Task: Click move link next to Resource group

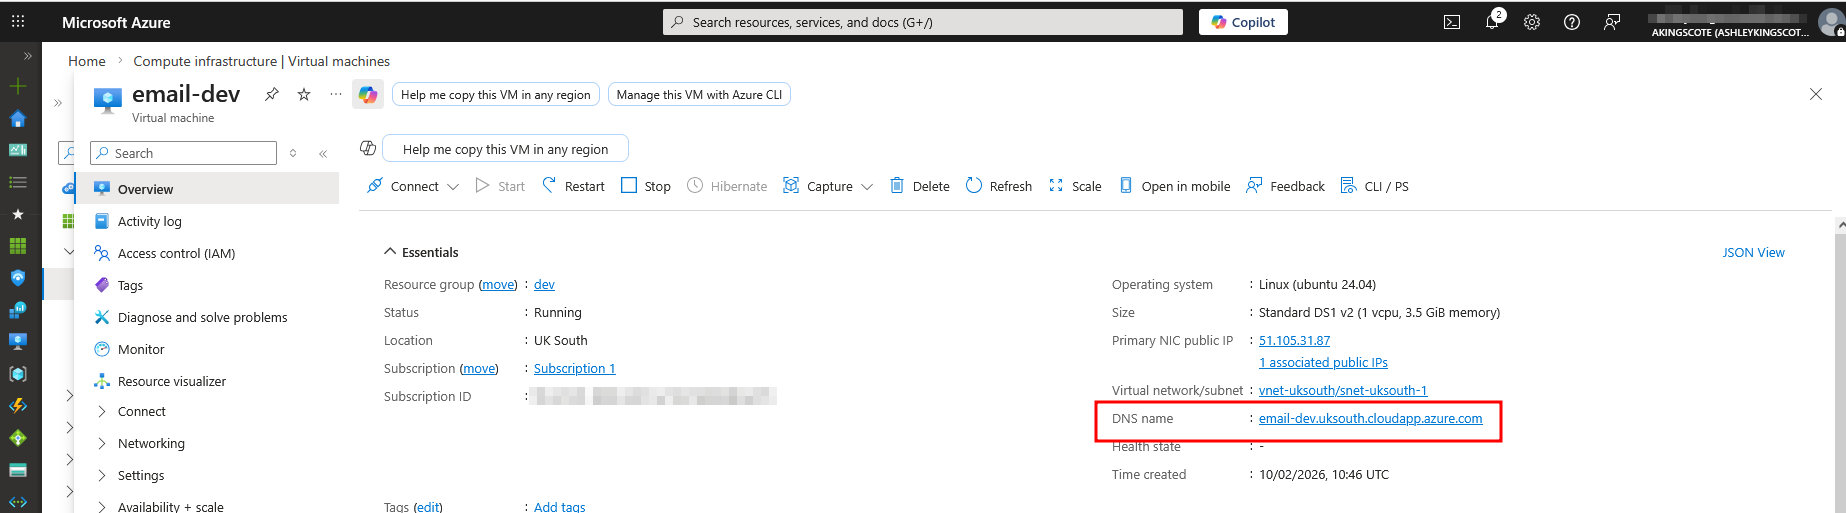Action: click(x=498, y=284)
